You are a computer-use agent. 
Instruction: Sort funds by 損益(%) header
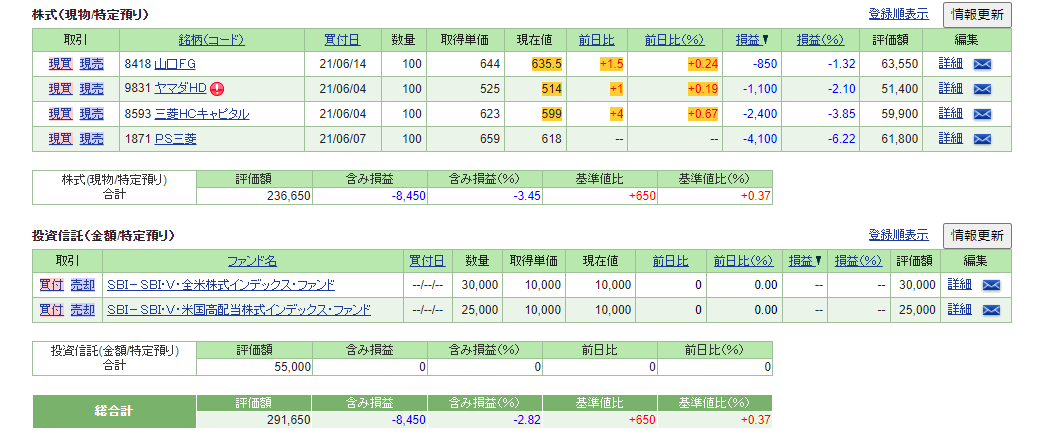[x=858, y=261]
